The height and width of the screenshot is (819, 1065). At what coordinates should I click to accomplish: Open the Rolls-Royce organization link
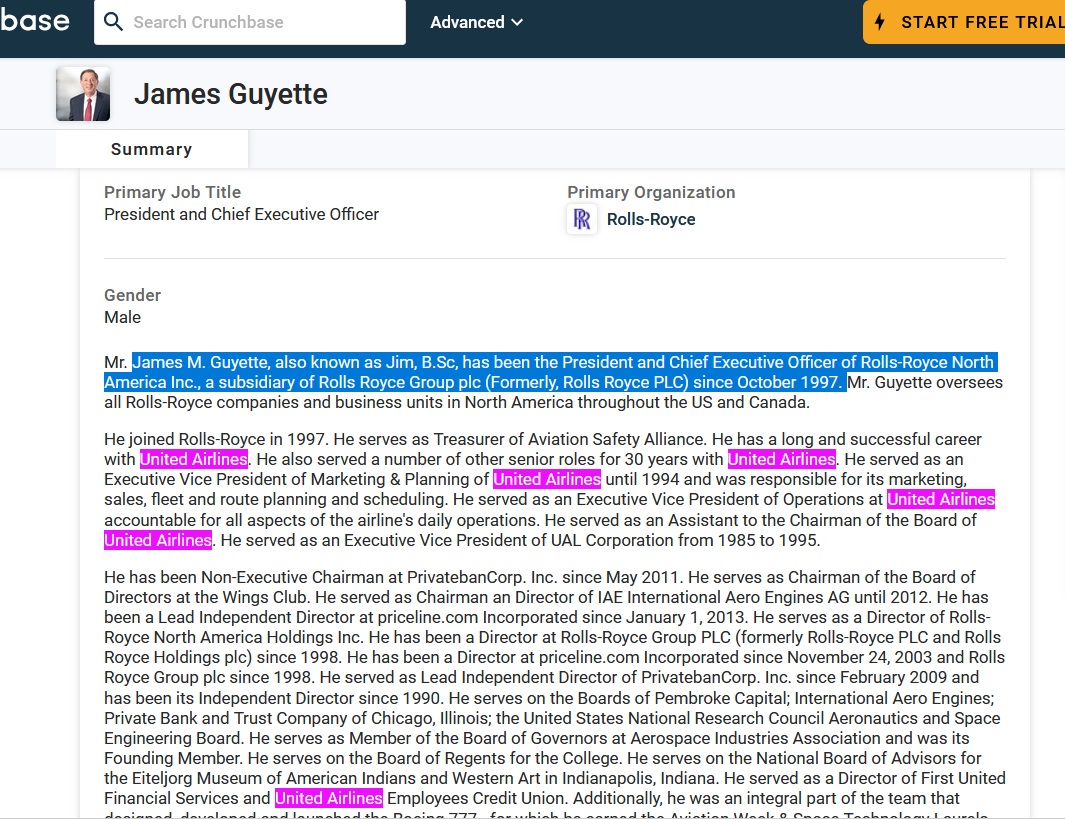click(651, 219)
